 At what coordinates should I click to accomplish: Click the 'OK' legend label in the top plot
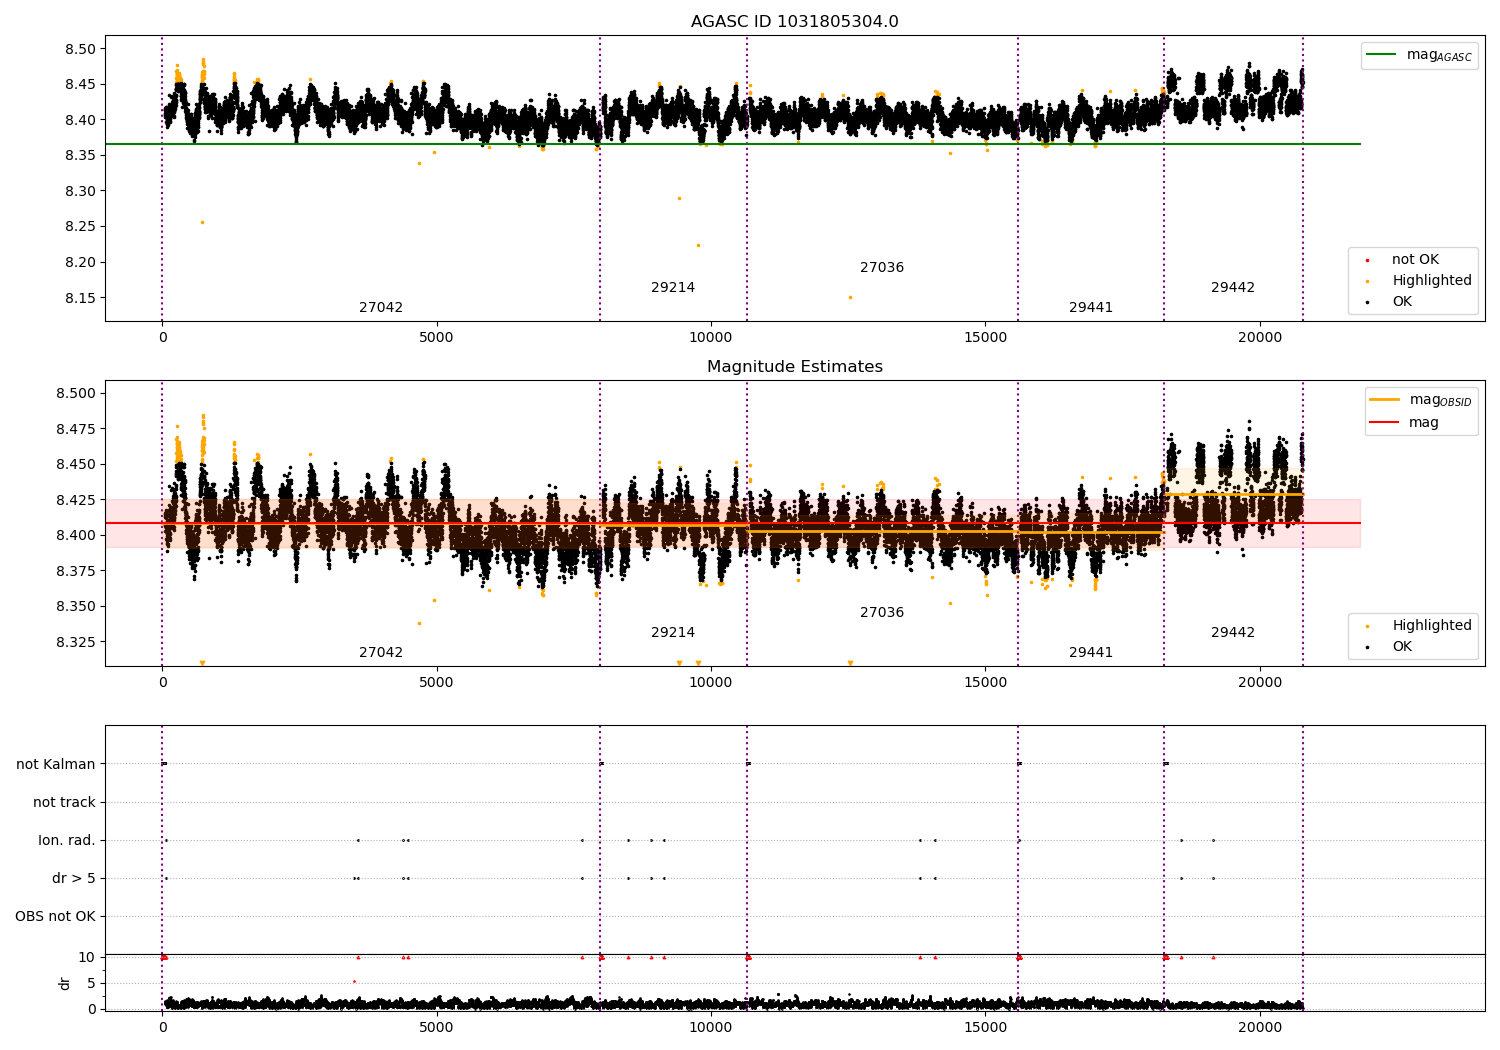click(1402, 302)
